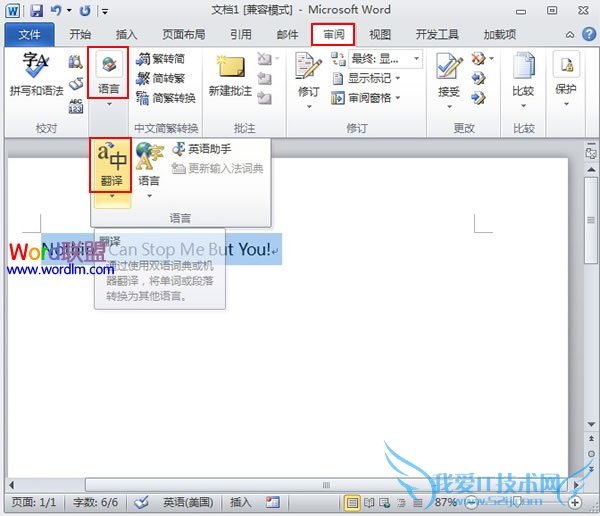600x516 pixels.
Task: Switch to Web Layout view
Action: (x=384, y=502)
